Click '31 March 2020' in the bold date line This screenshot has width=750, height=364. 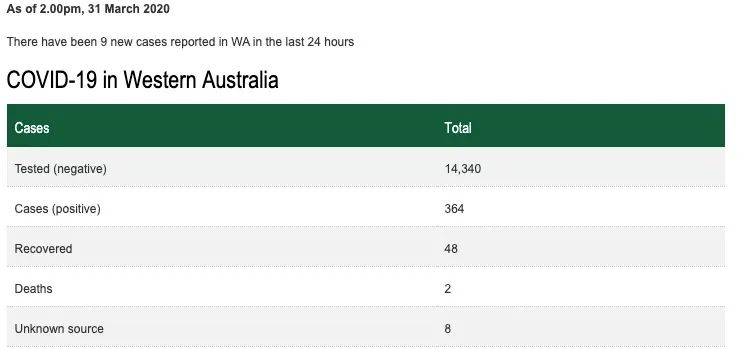[129, 9]
